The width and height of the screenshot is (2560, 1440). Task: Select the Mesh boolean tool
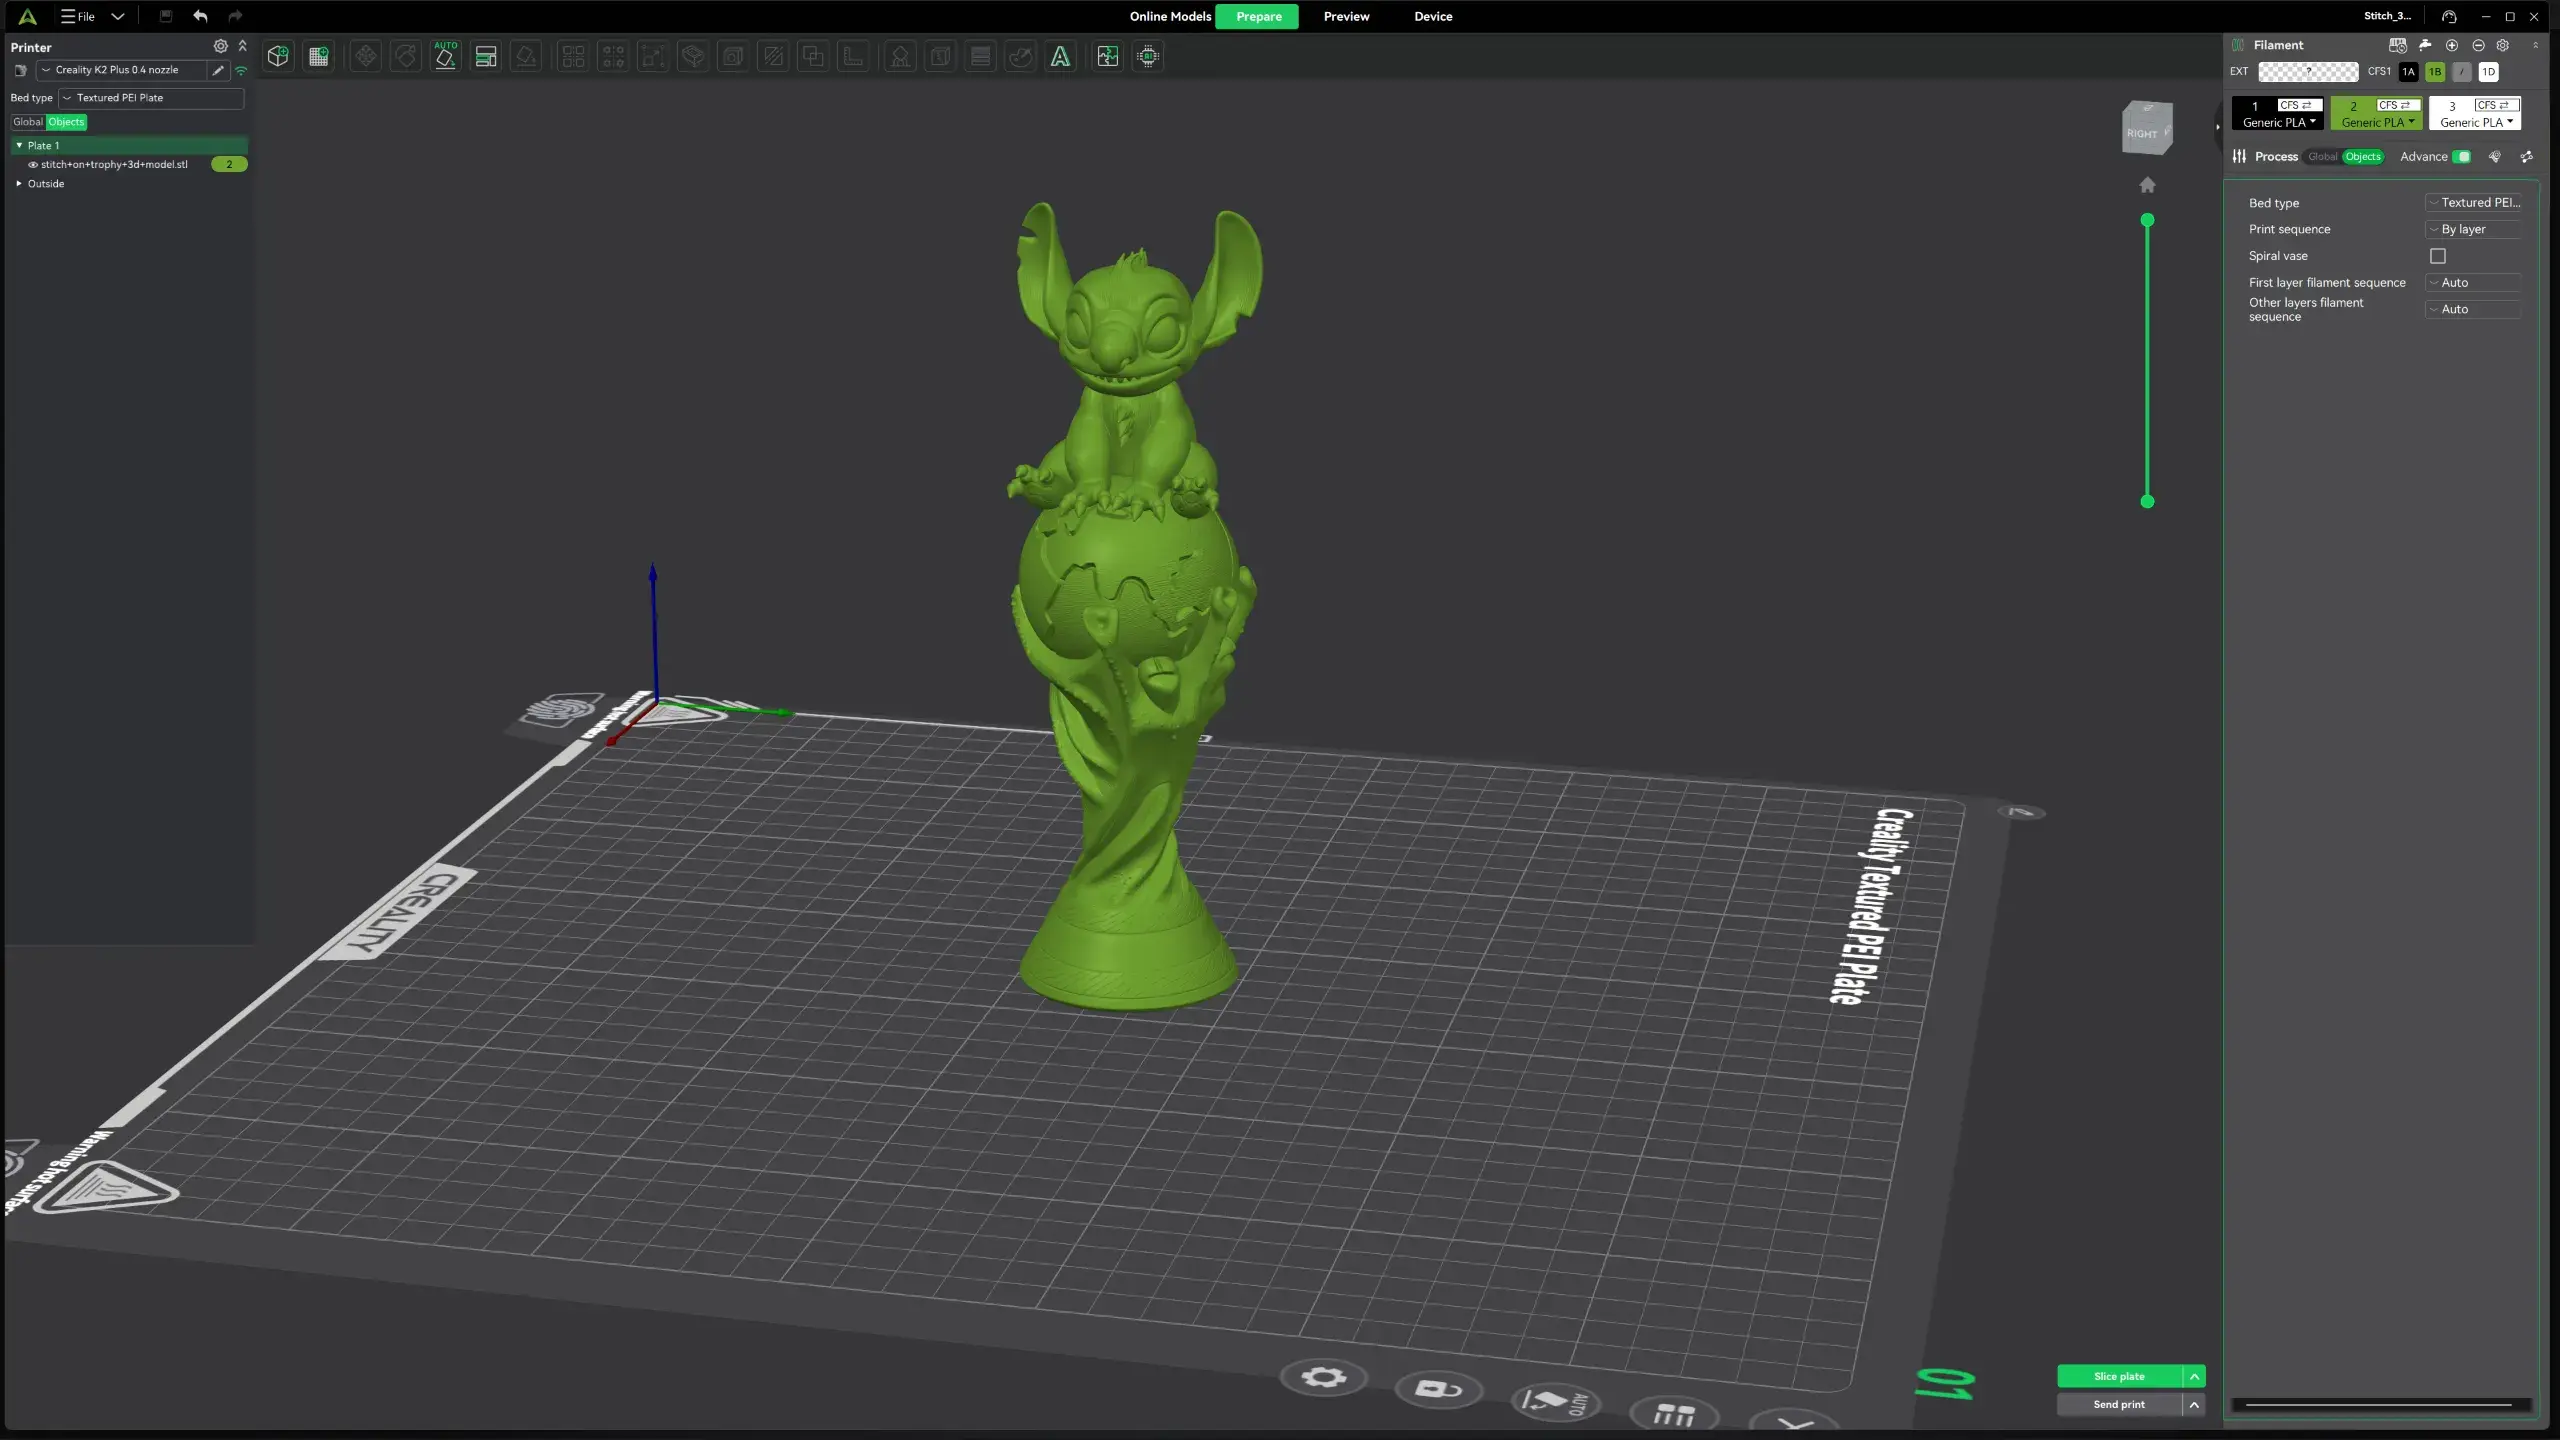pos(813,57)
